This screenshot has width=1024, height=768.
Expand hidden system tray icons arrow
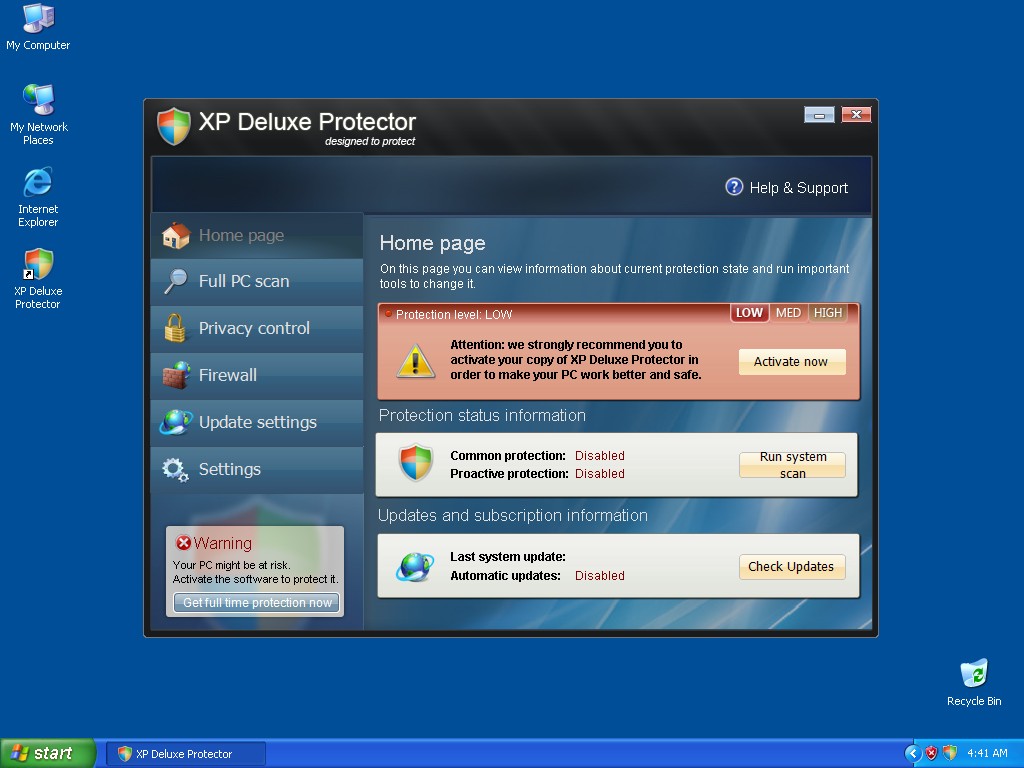click(912, 753)
